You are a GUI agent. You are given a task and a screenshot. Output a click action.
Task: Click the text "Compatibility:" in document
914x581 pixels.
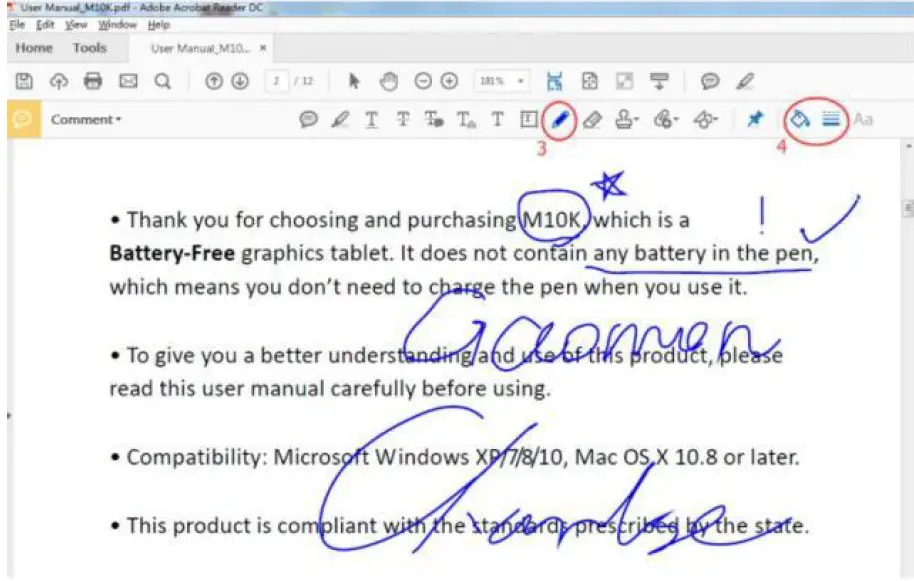(x=197, y=457)
